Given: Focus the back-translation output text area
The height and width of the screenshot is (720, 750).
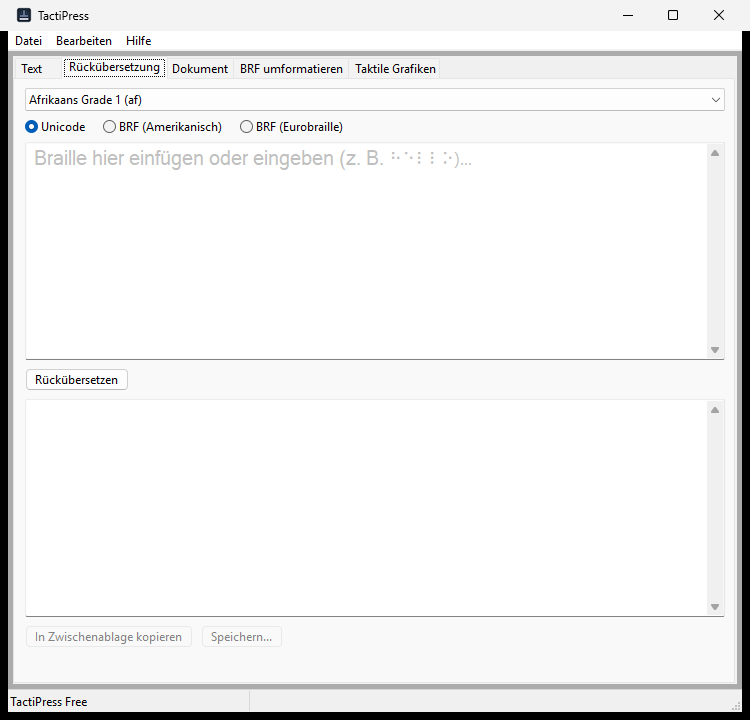Looking at the screenshot, I should (366, 508).
